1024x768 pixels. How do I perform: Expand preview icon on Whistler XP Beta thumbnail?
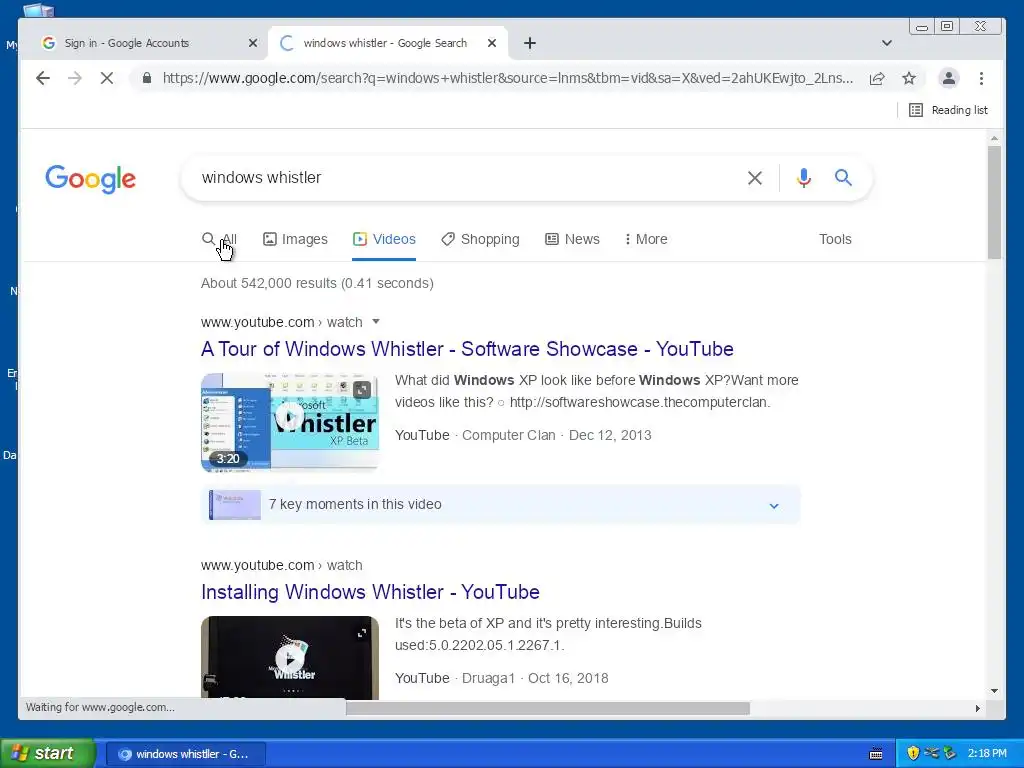[x=362, y=390]
